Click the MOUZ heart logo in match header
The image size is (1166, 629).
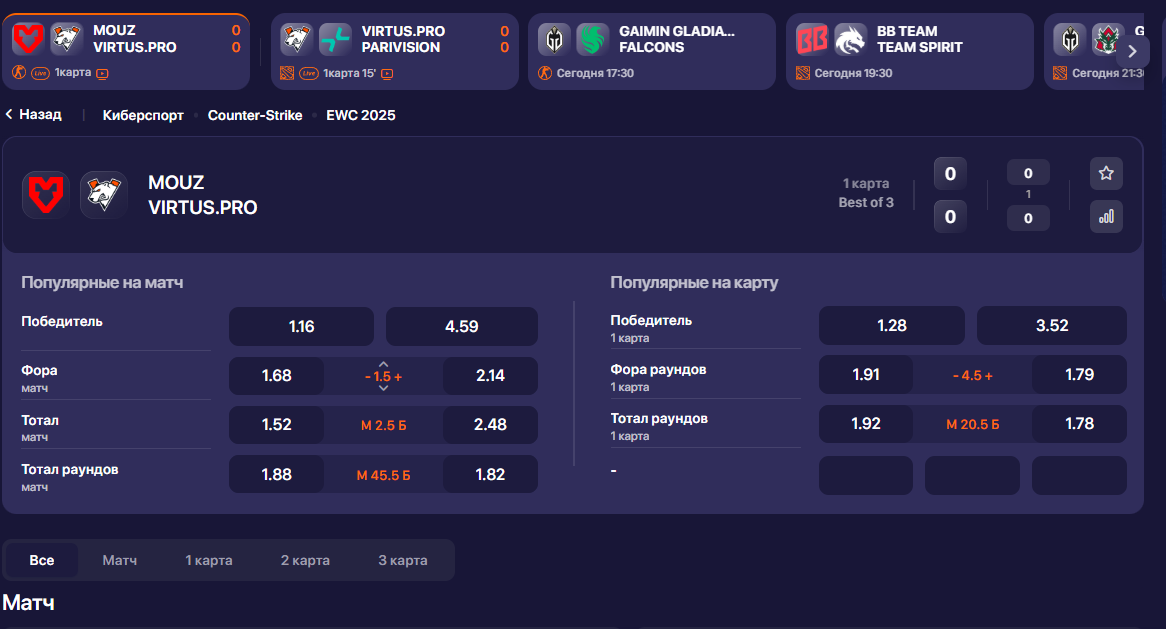pyautogui.click(x=46, y=195)
